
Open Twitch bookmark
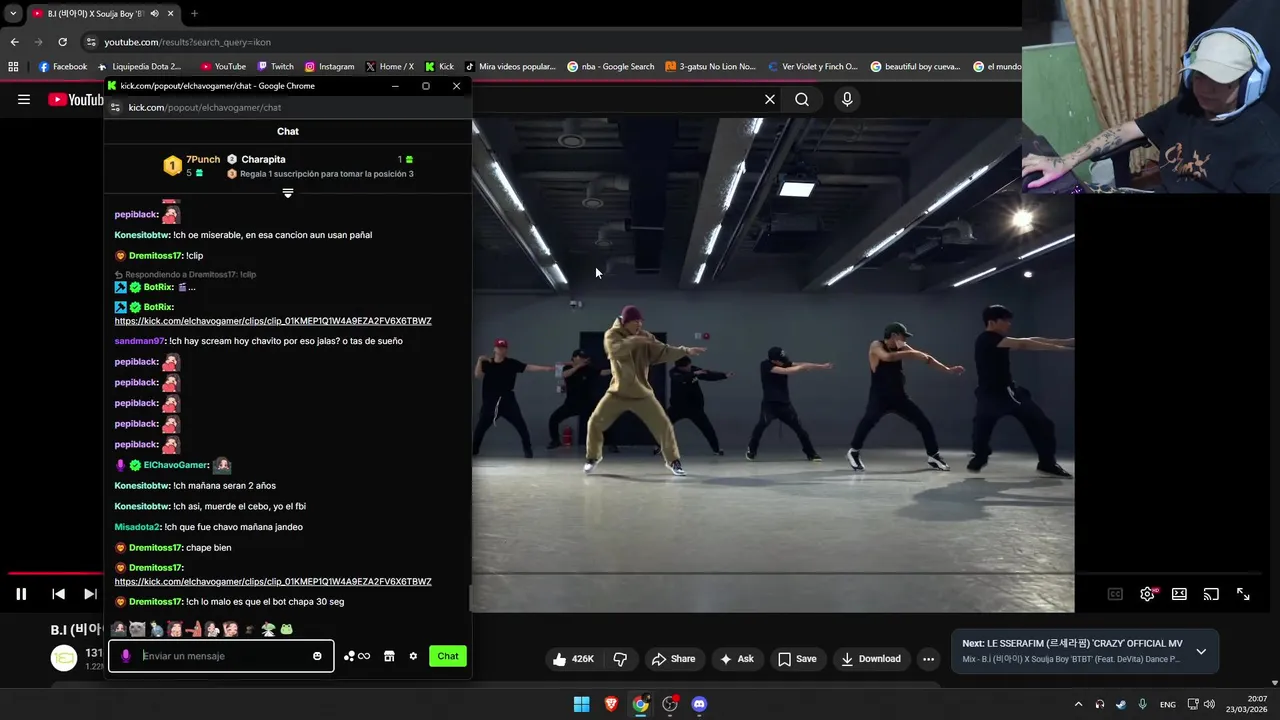click(275, 67)
